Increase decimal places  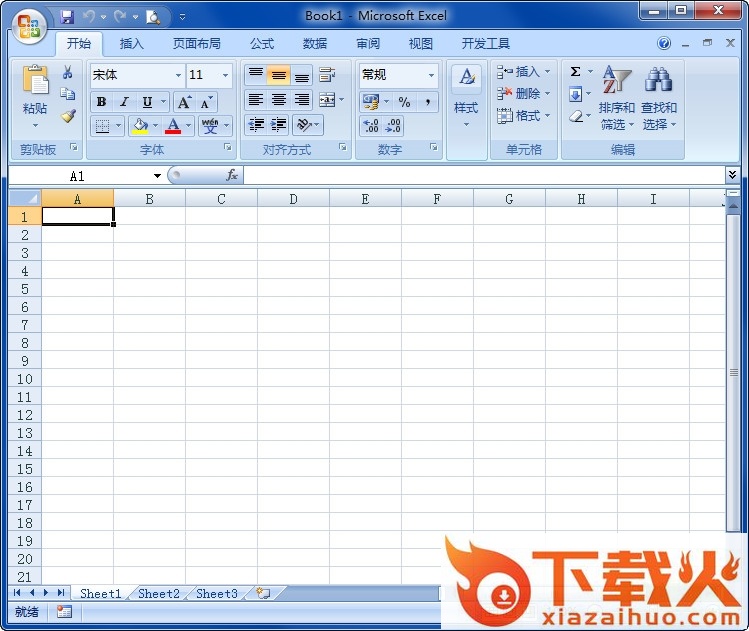371,126
